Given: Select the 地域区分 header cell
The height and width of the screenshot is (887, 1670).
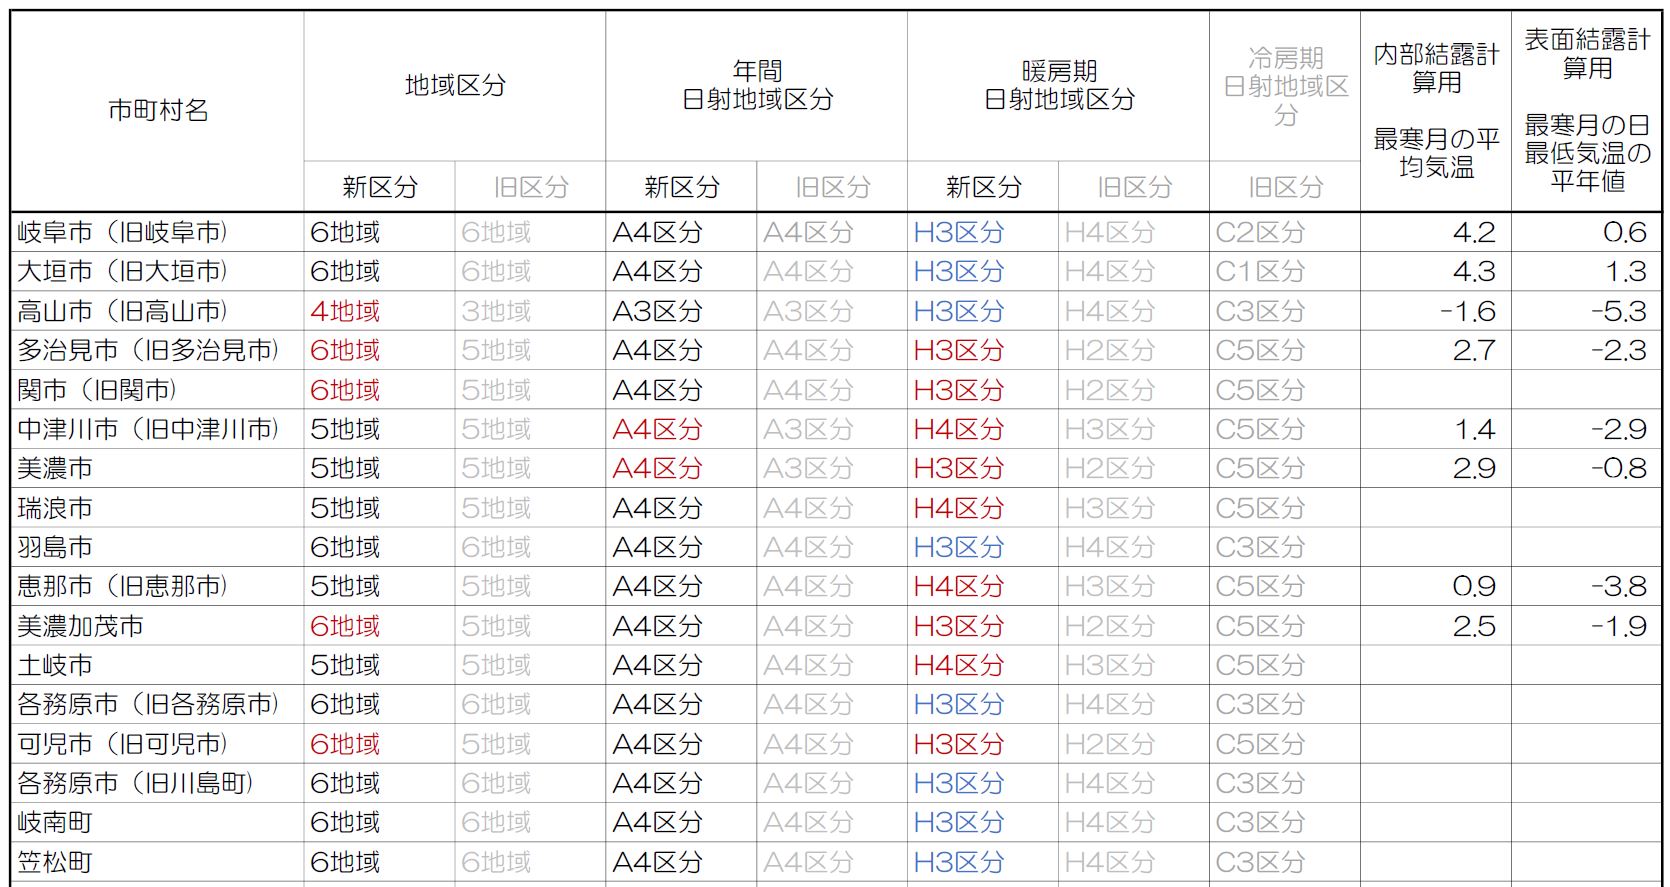Looking at the screenshot, I should coord(454,86).
